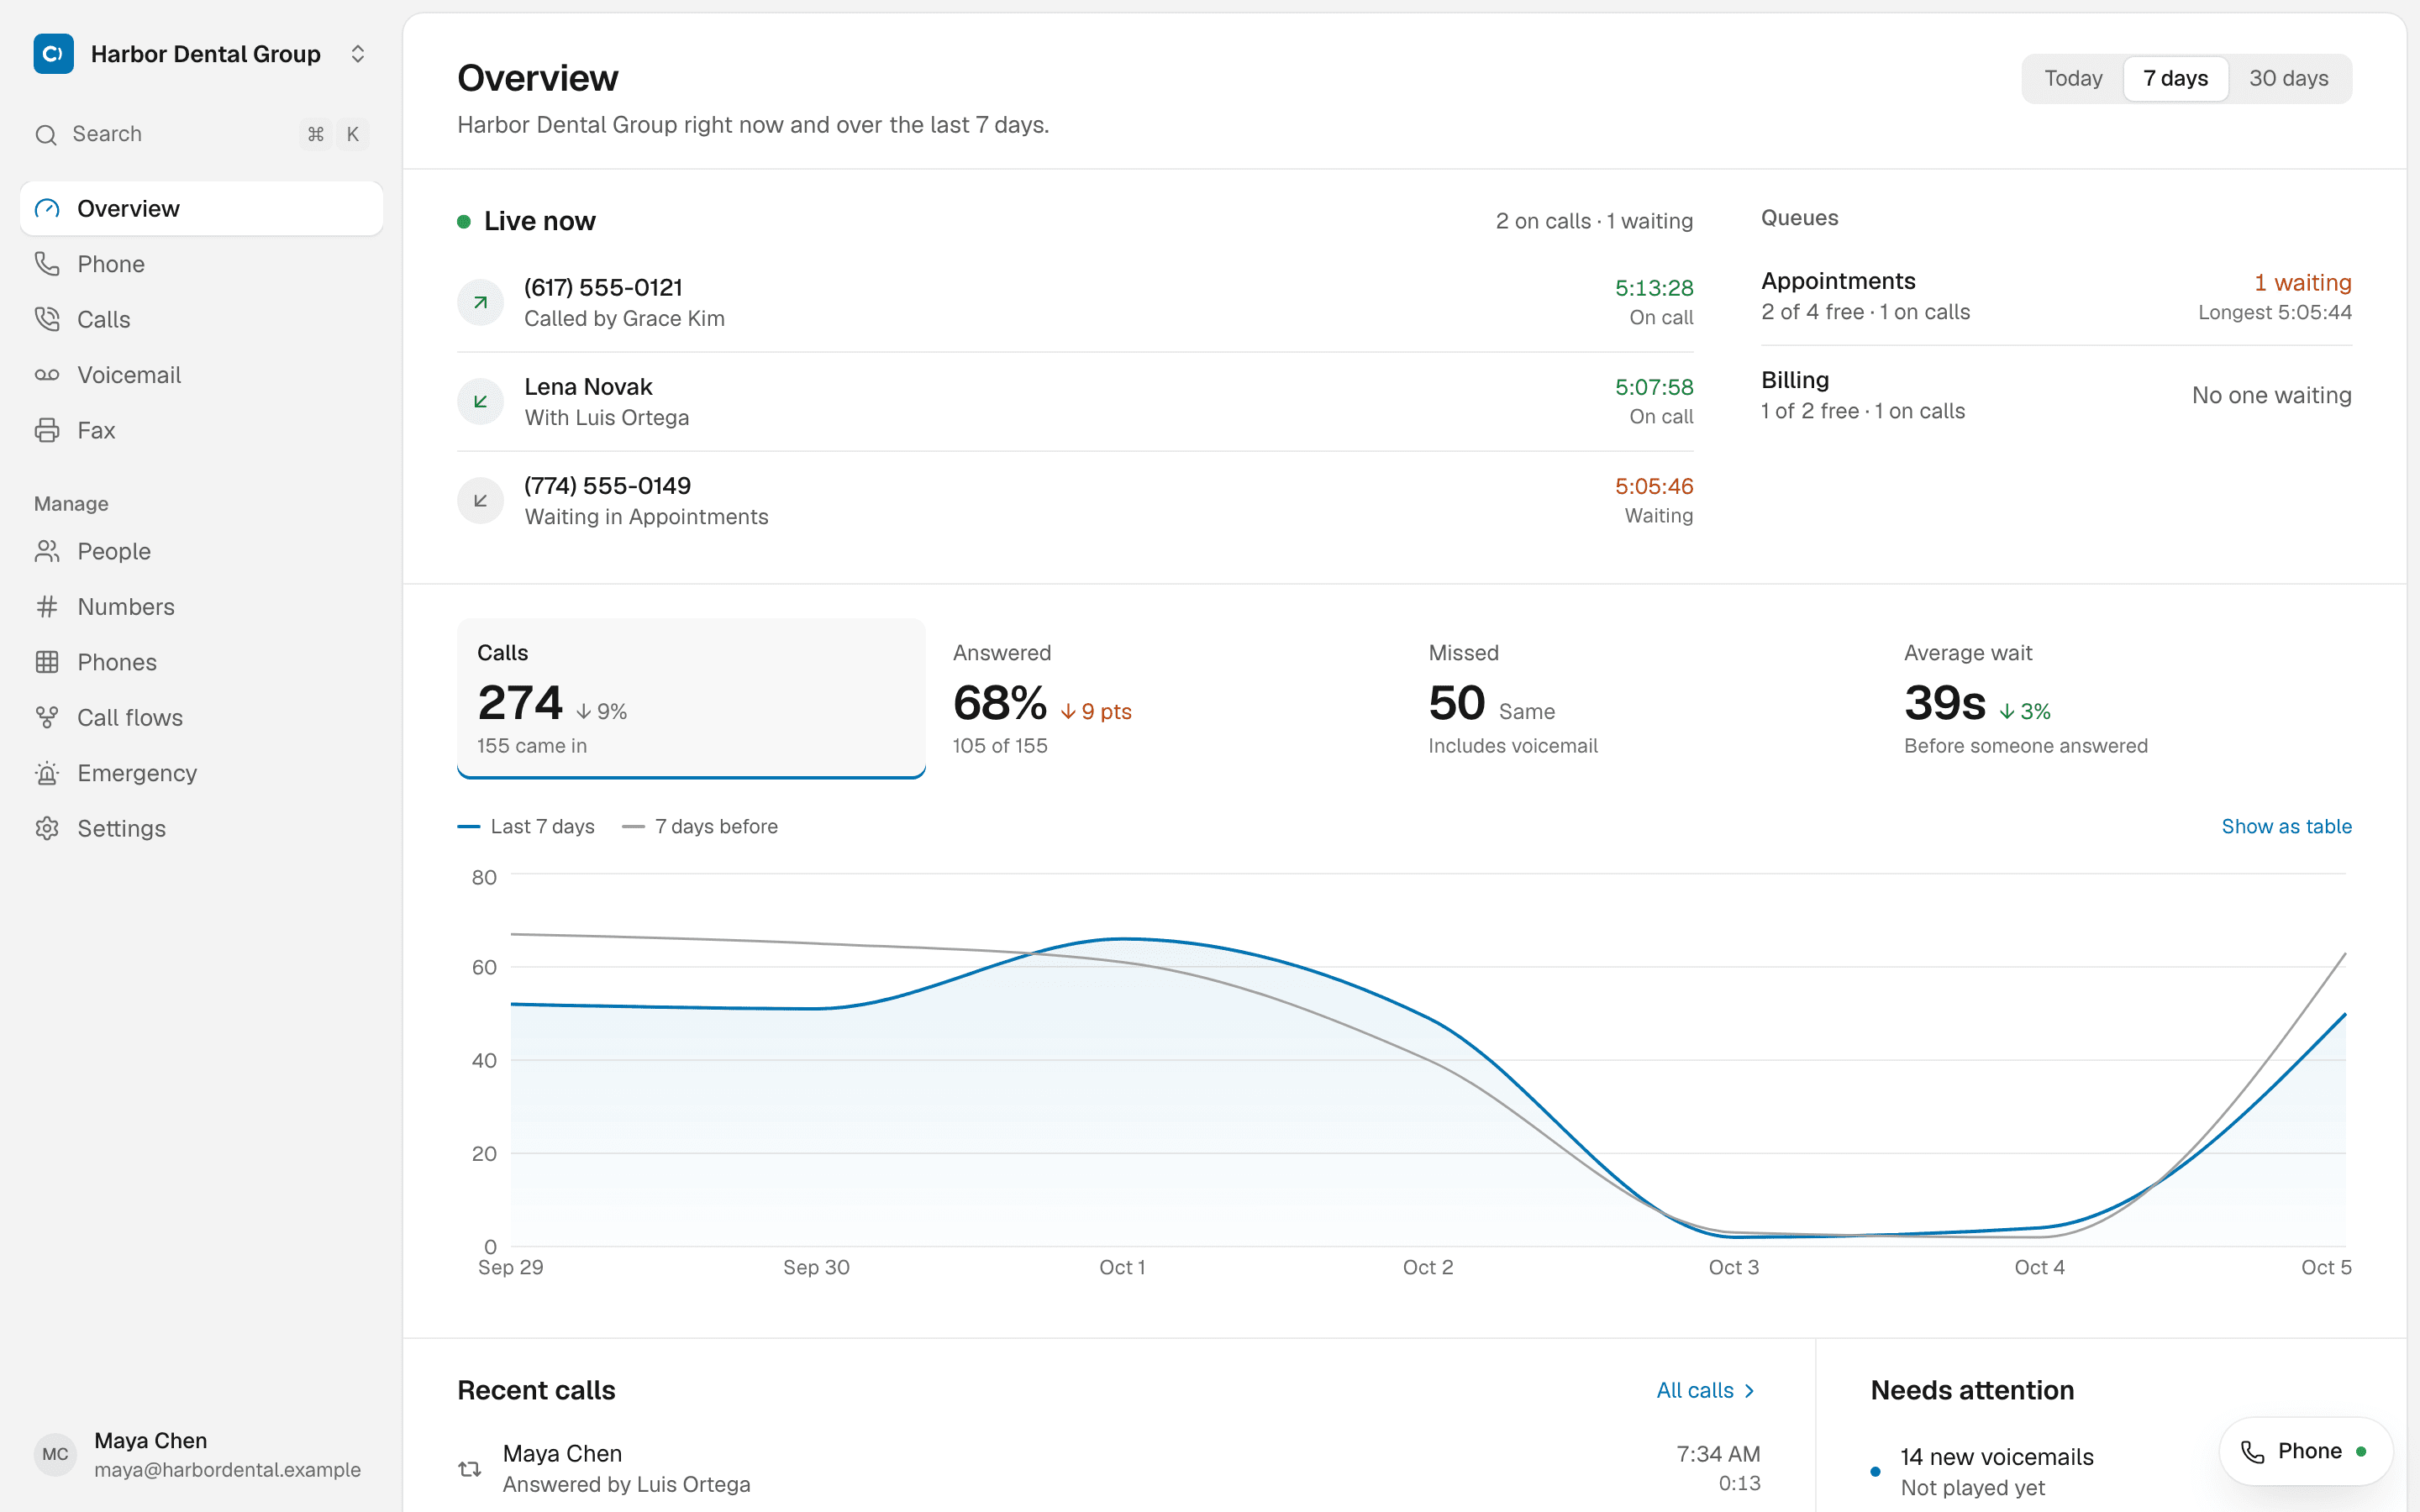Click the incoming arrow icon for (774) 555-0149
The height and width of the screenshot is (1512, 2420).
coord(480,500)
